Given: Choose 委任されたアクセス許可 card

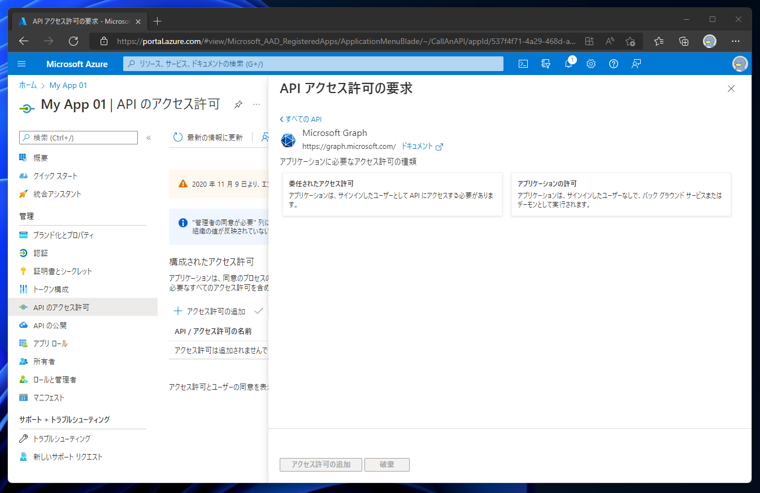Looking at the screenshot, I should point(392,194).
